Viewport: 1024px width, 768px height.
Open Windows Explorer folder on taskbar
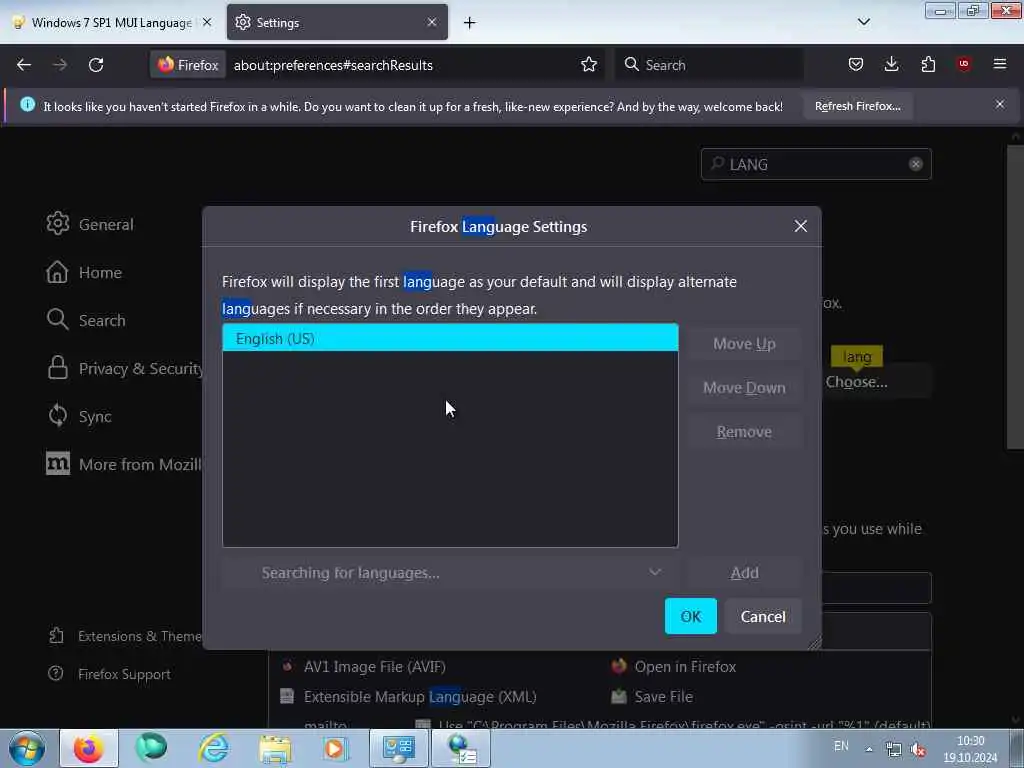[x=275, y=748]
